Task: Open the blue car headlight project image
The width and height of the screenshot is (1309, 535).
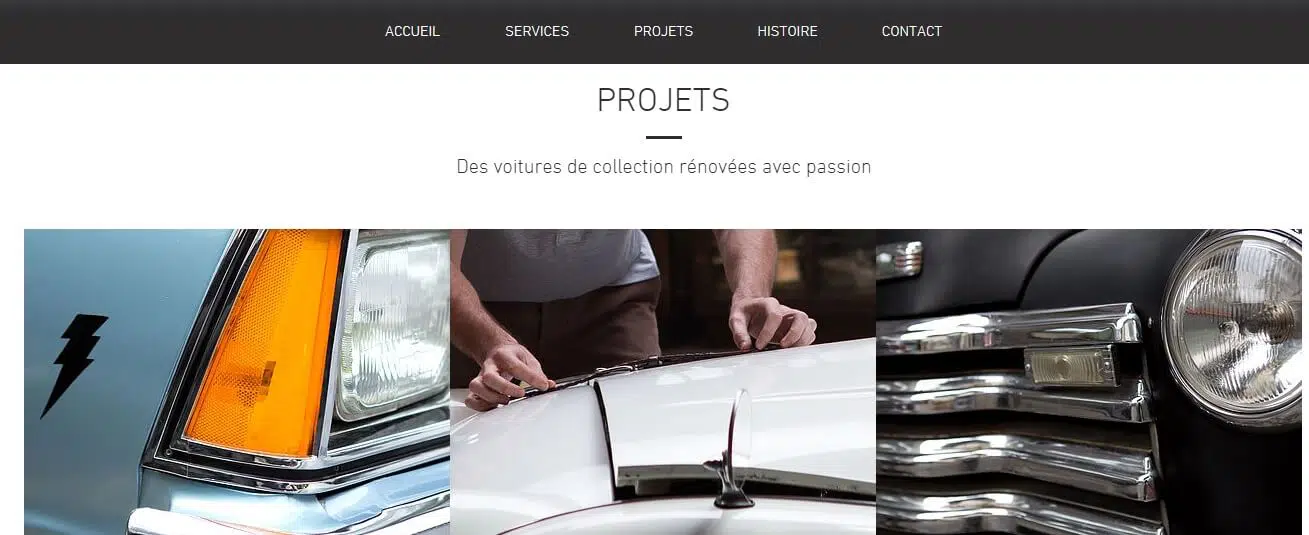Action: click(237, 382)
